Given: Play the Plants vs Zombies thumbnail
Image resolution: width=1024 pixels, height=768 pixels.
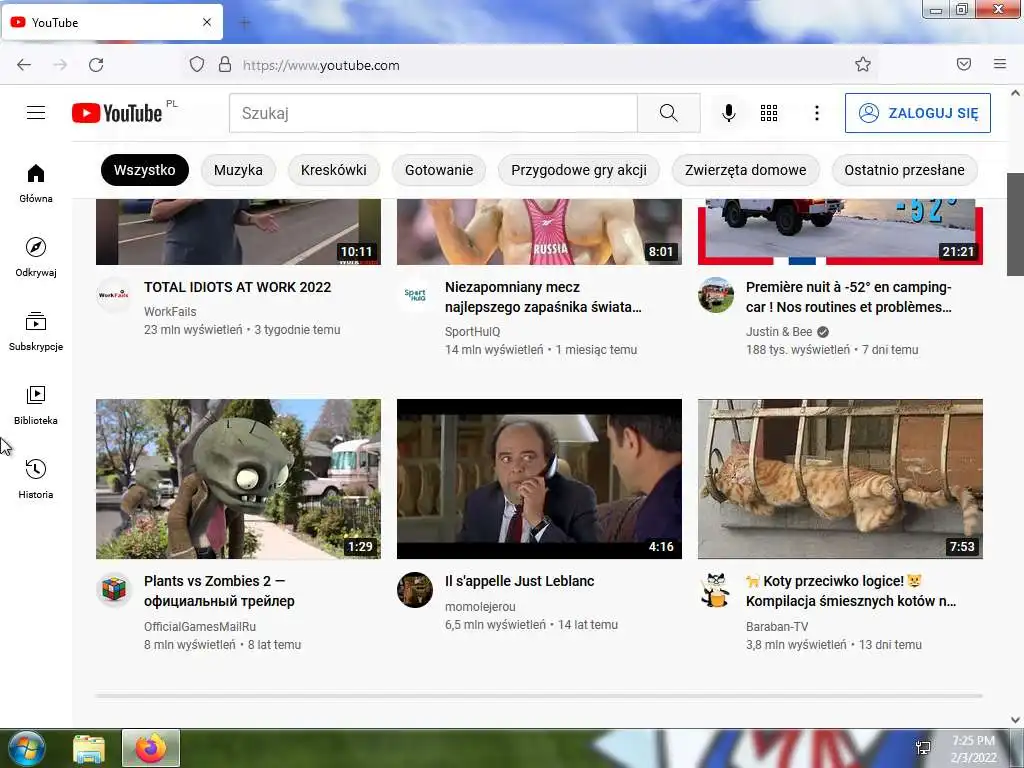Looking at the screenshot, I should (238, 479).
